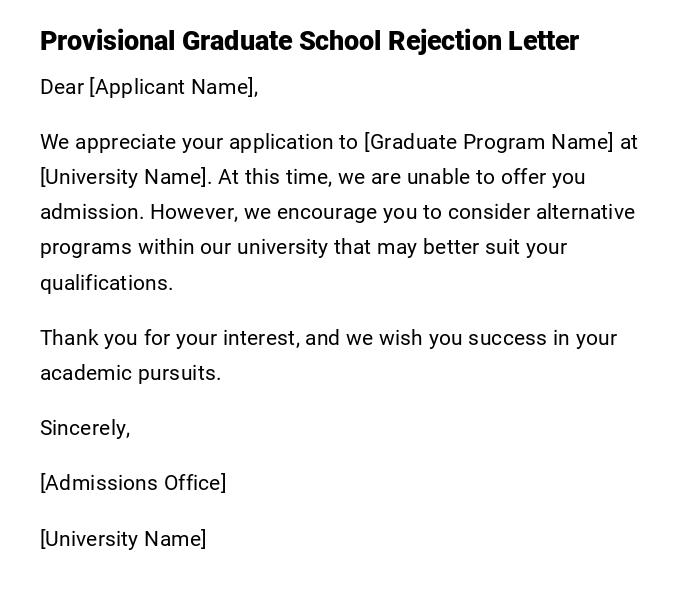700x601 pixels.
Task: Click [University Name] placeholder in the body paragraph
Action: click(125, 177)
